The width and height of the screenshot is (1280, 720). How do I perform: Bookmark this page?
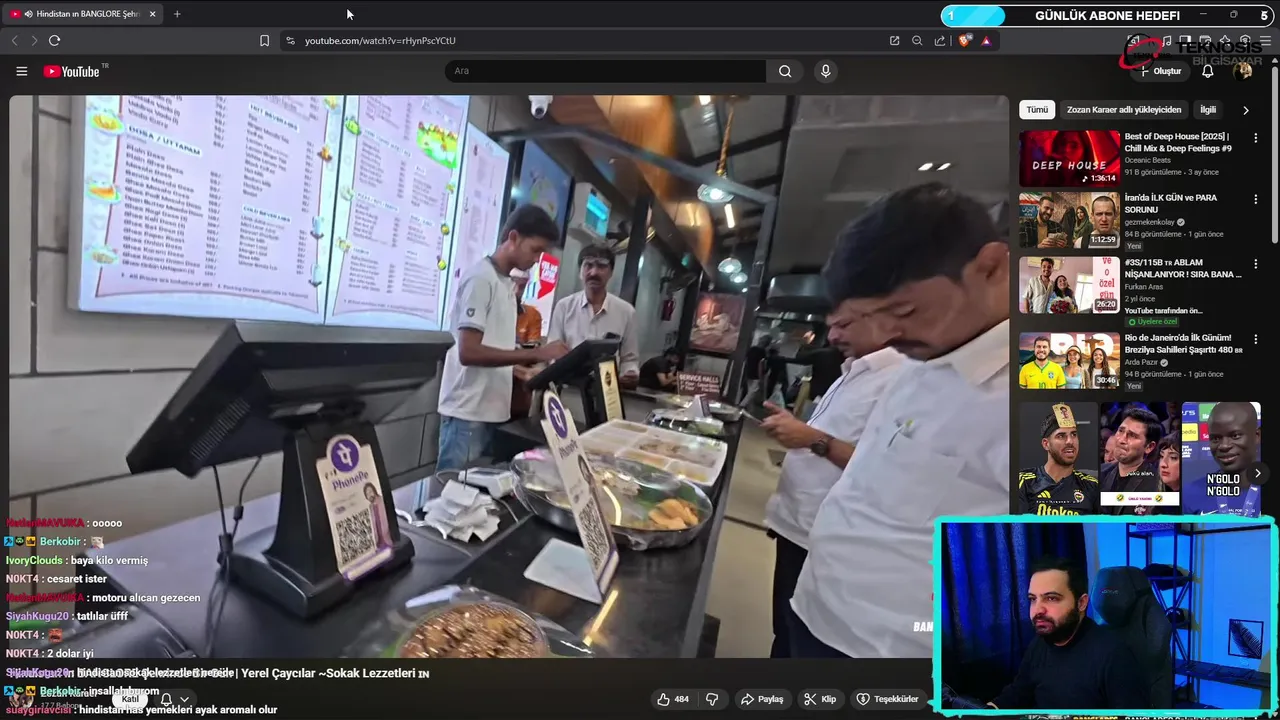point(264,40)
